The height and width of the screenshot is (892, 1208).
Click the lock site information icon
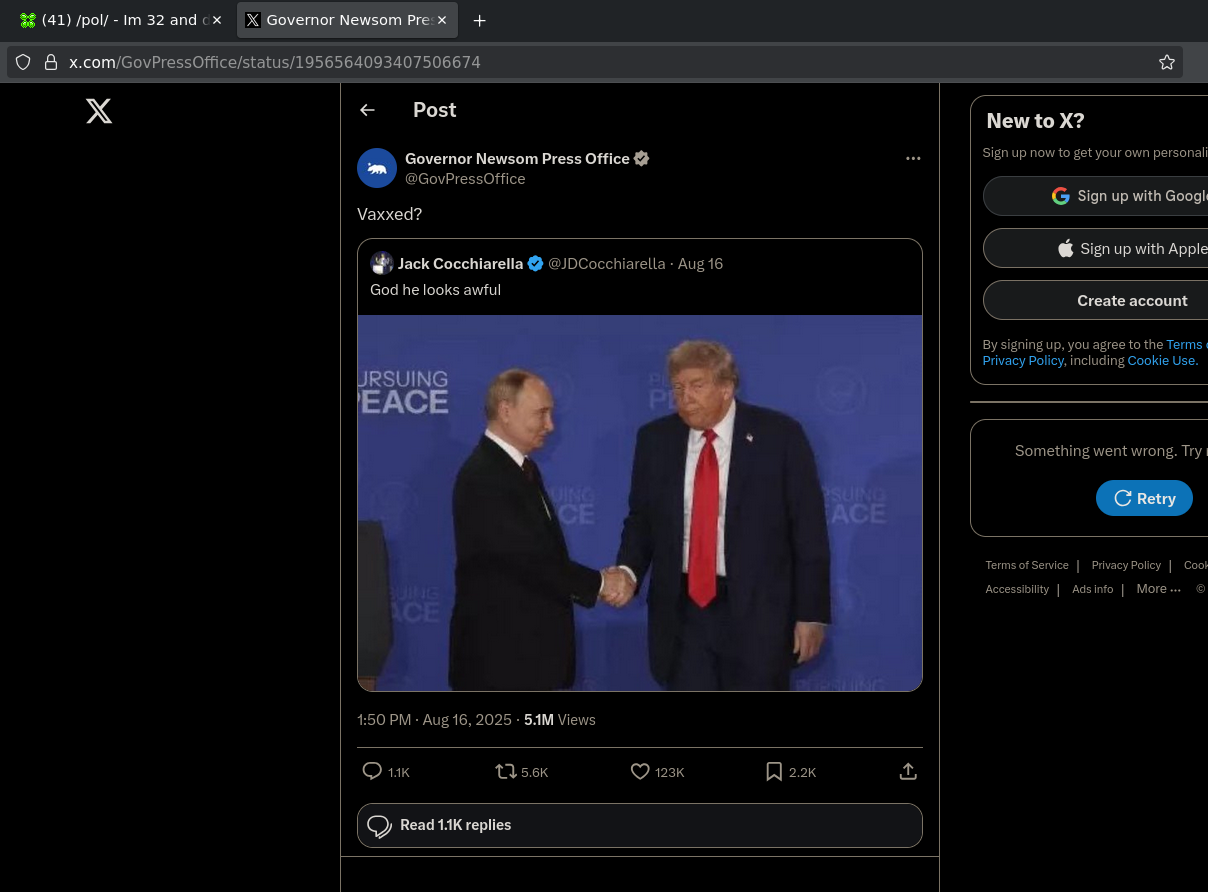click(51, 62)
